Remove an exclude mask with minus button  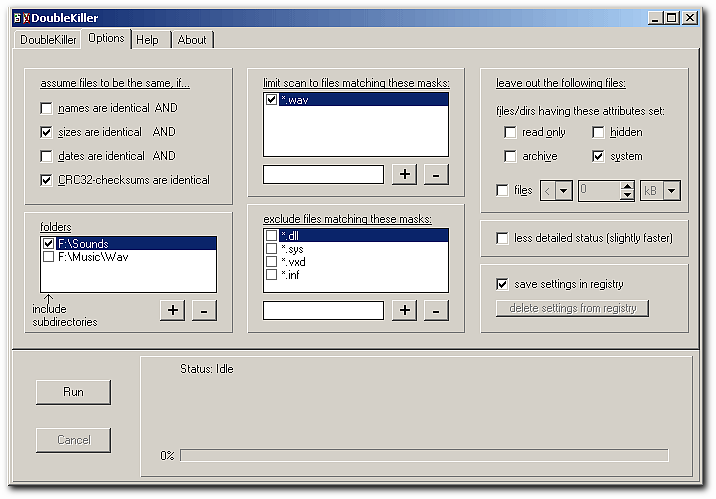[x=436, y=310]
